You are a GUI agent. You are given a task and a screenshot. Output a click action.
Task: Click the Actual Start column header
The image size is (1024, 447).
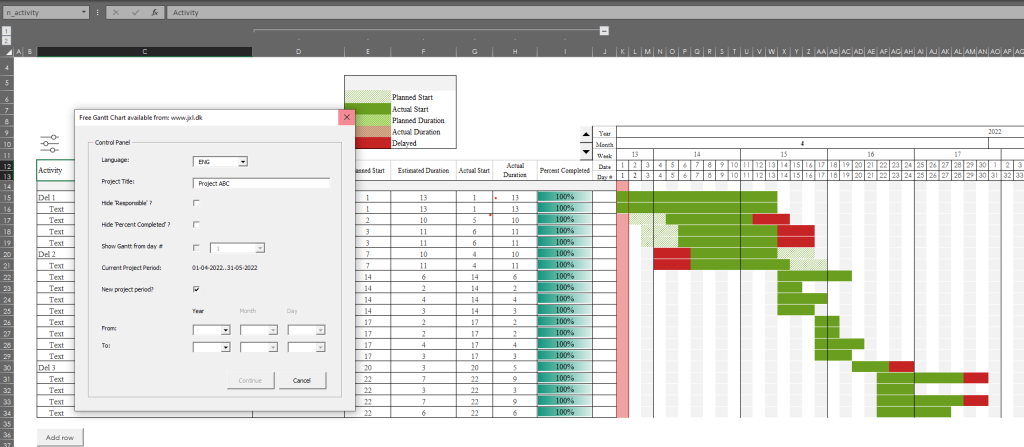475,171
